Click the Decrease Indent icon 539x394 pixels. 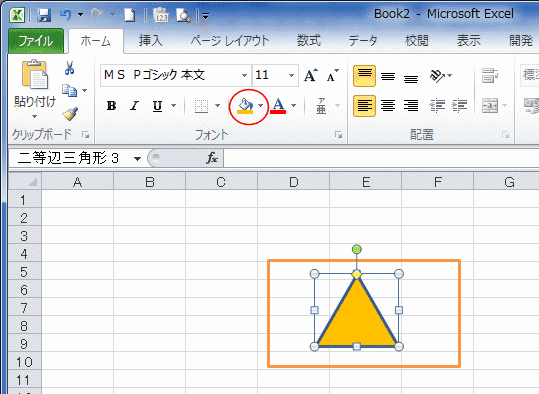coord(437,106)
